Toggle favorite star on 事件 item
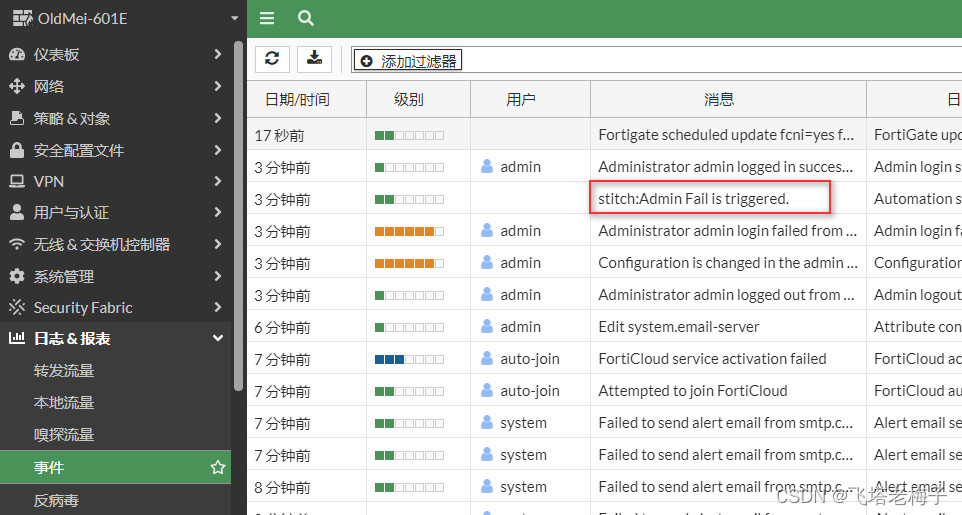 (x=218, y=468)
